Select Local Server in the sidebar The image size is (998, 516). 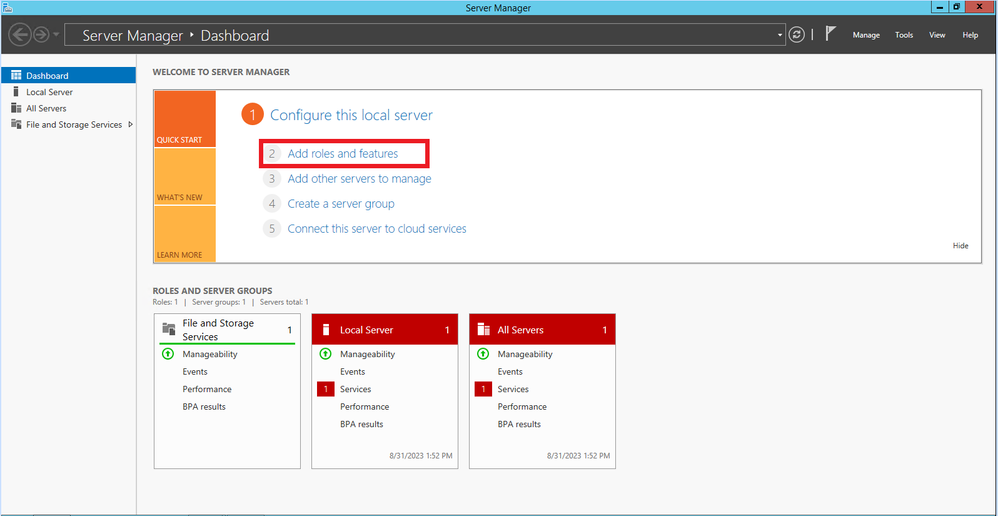[49, 92]
